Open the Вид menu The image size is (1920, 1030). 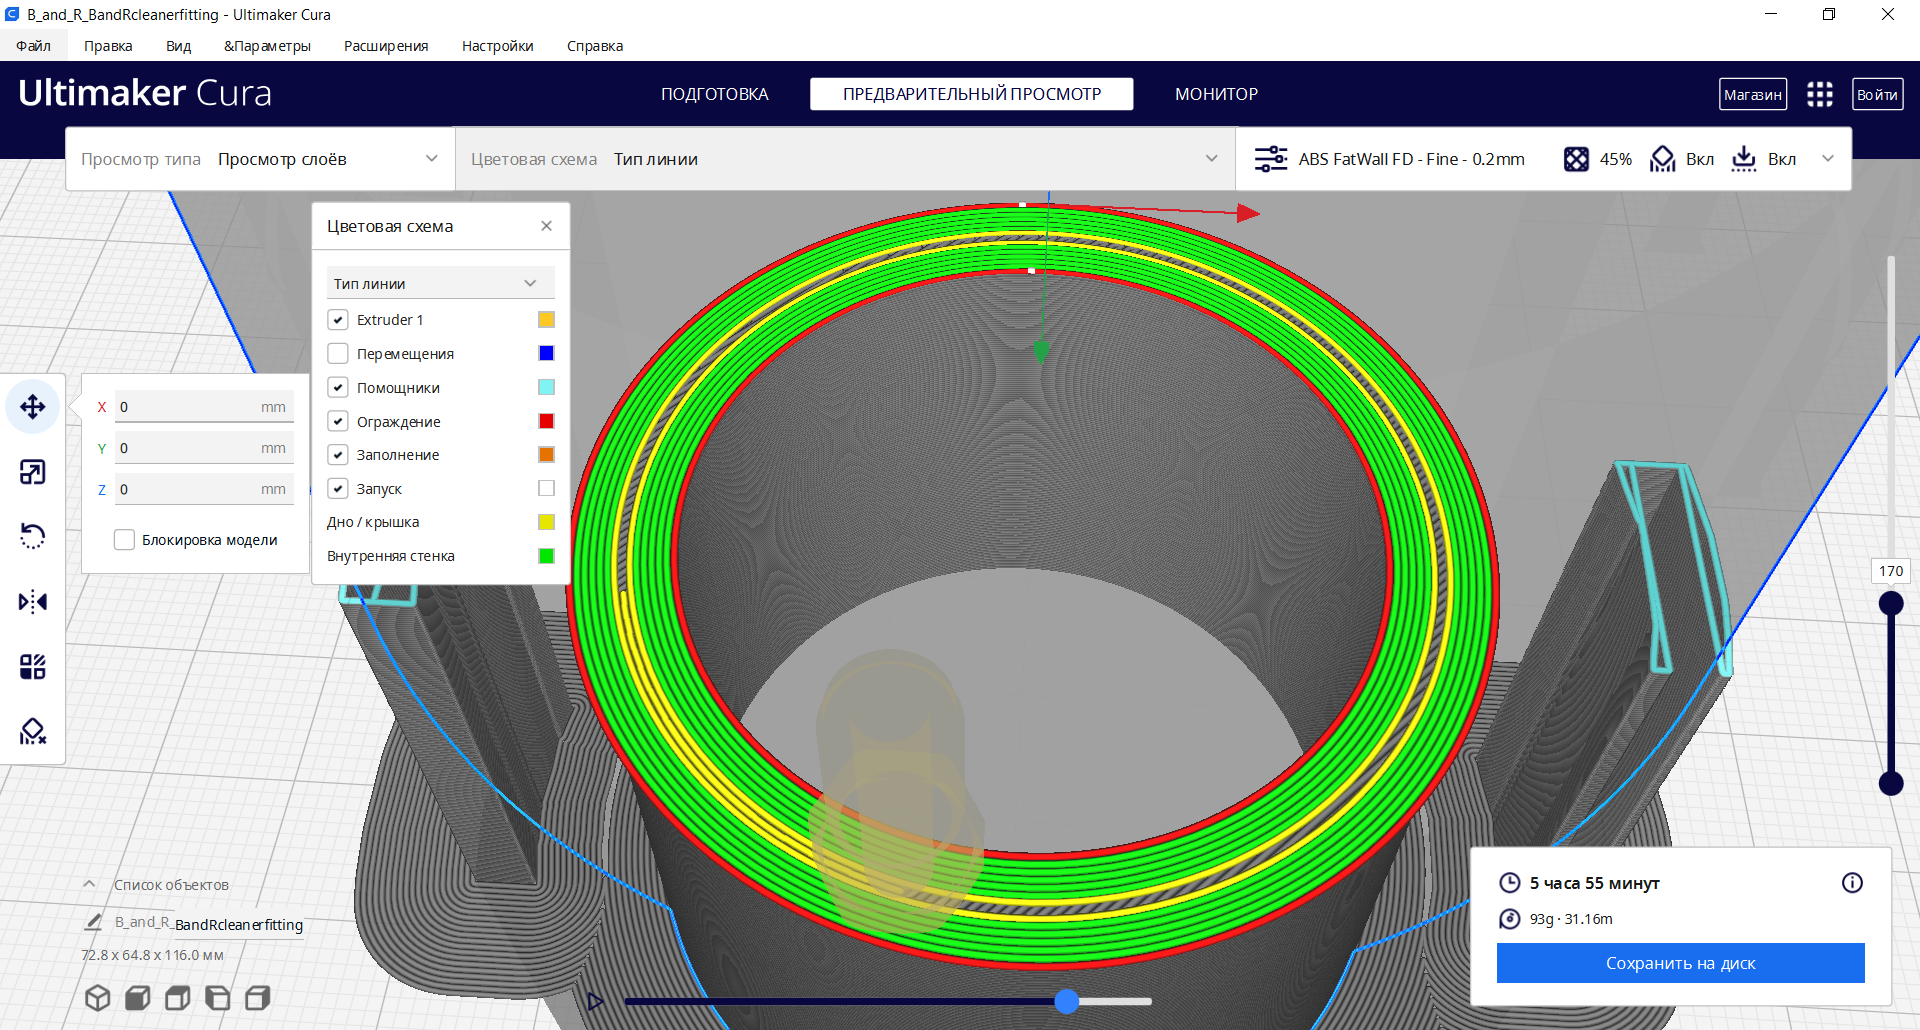178,46
